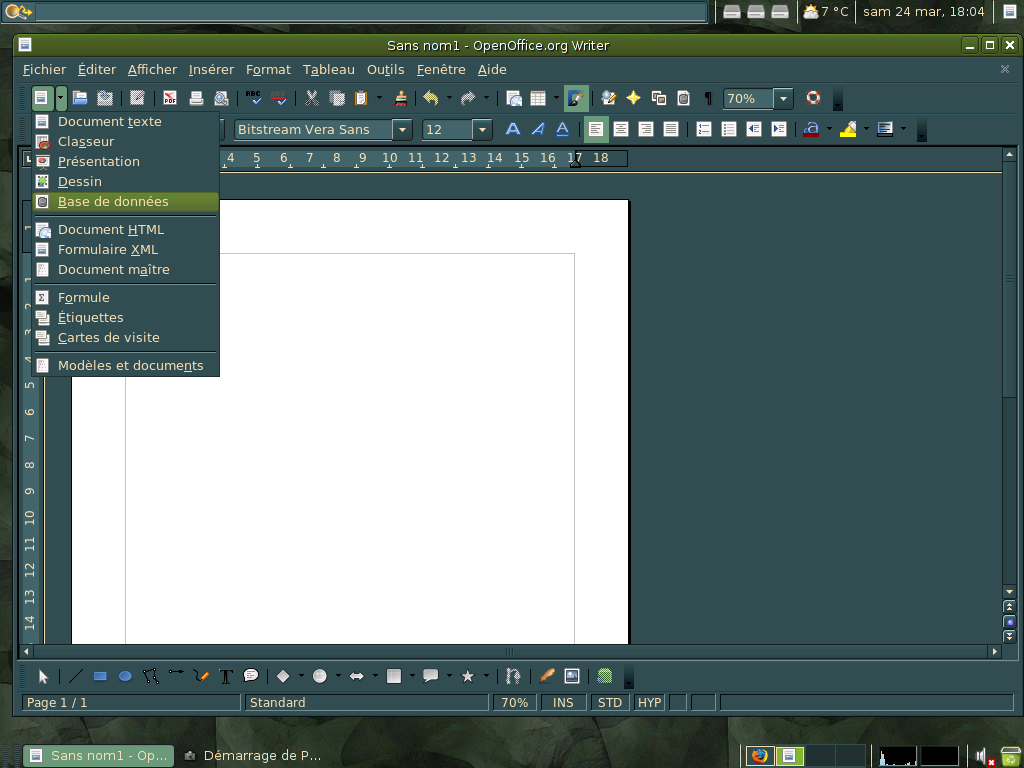Toggle Underline formatting
This screenshot has height=768, width=1024.
pos(562,129)
